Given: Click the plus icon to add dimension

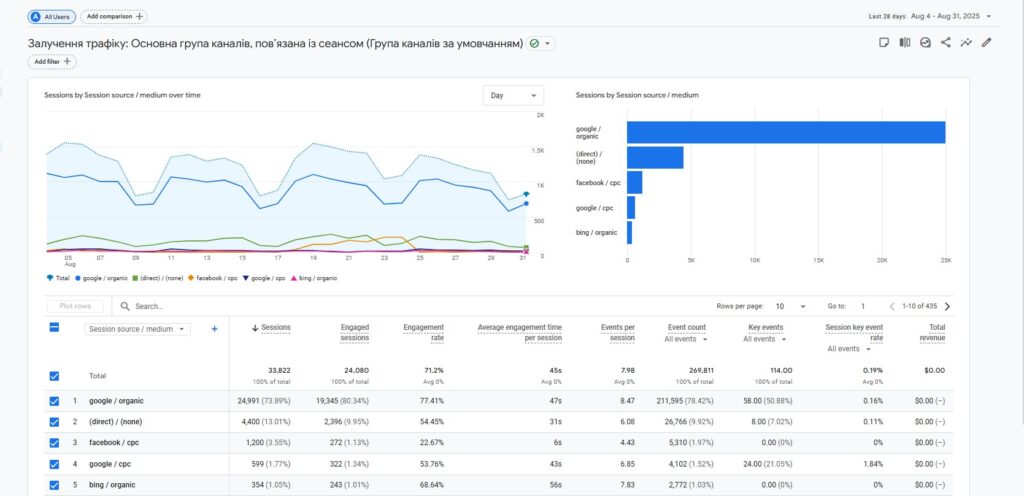Looking at the screenshot, I should (x=214, y=328).
